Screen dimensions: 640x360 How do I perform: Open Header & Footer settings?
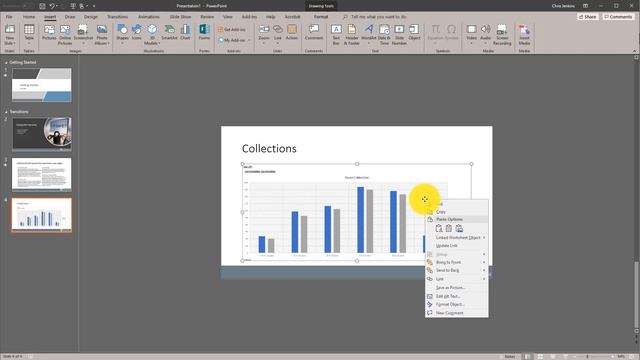(x=351, y=35)
